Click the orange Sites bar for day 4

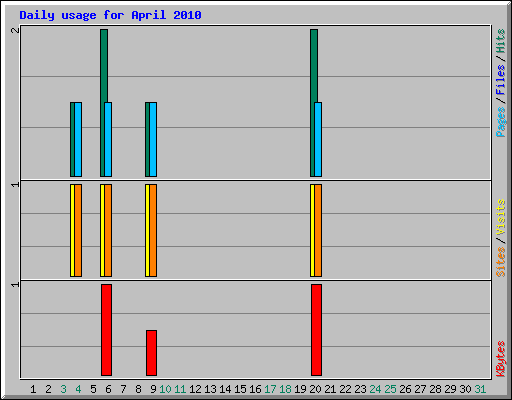(78, 230)
